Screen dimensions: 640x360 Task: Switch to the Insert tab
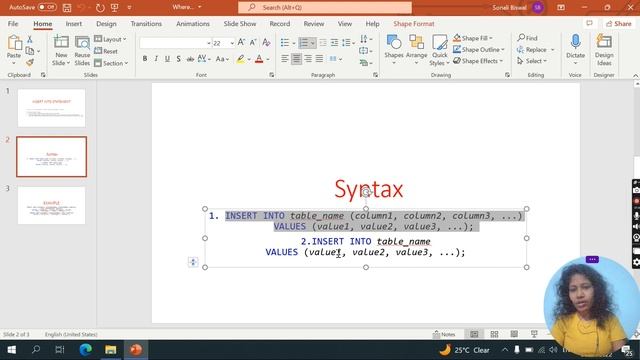point(74,24)
